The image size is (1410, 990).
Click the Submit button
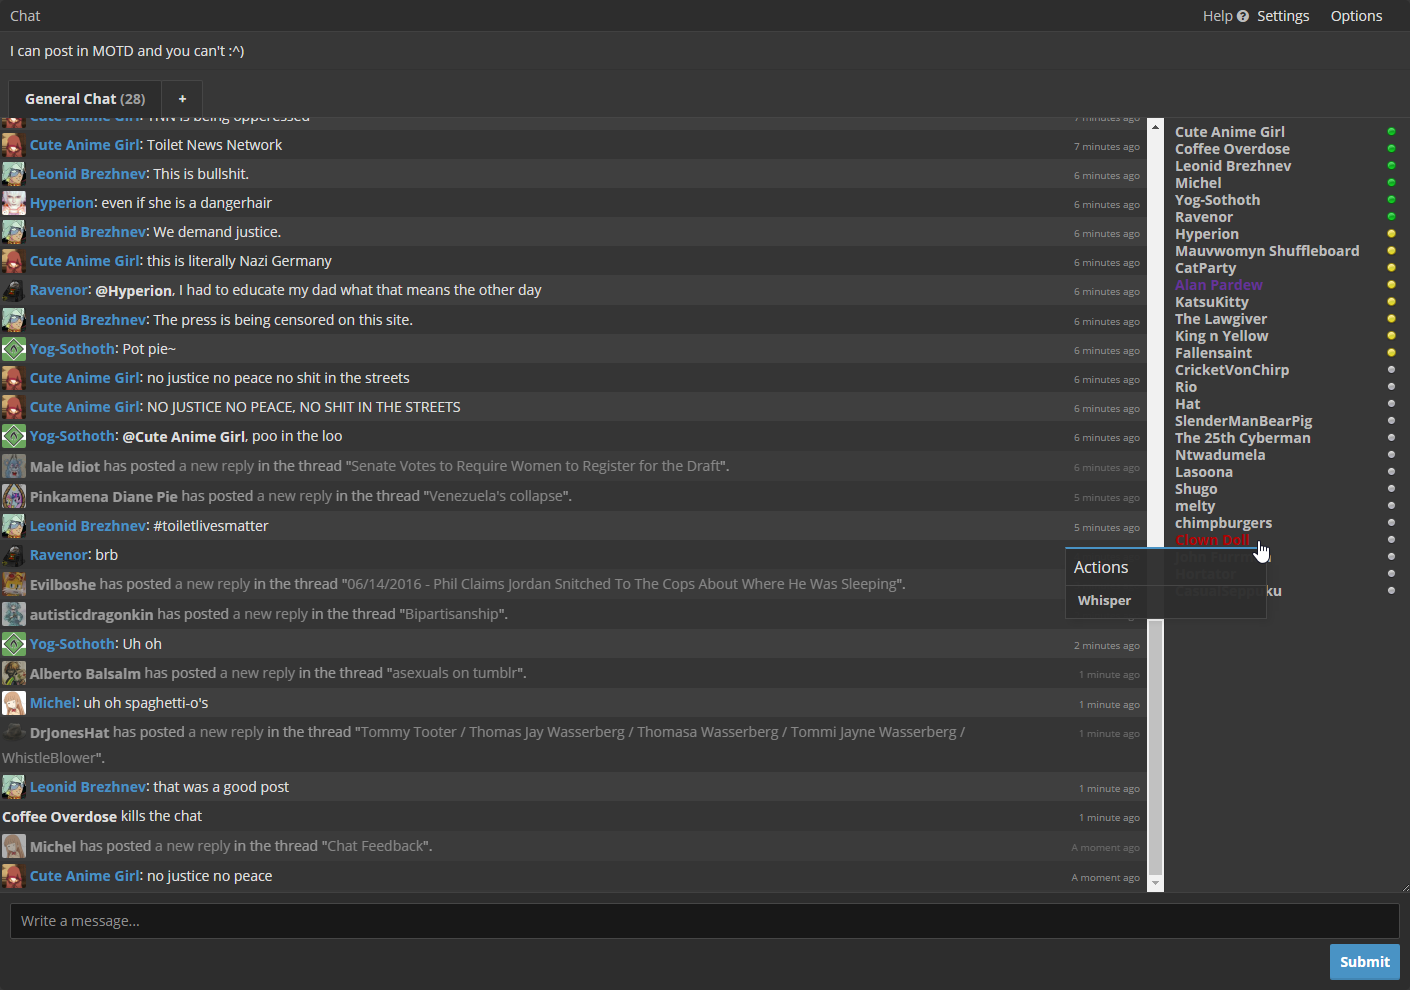point(1364,962)
